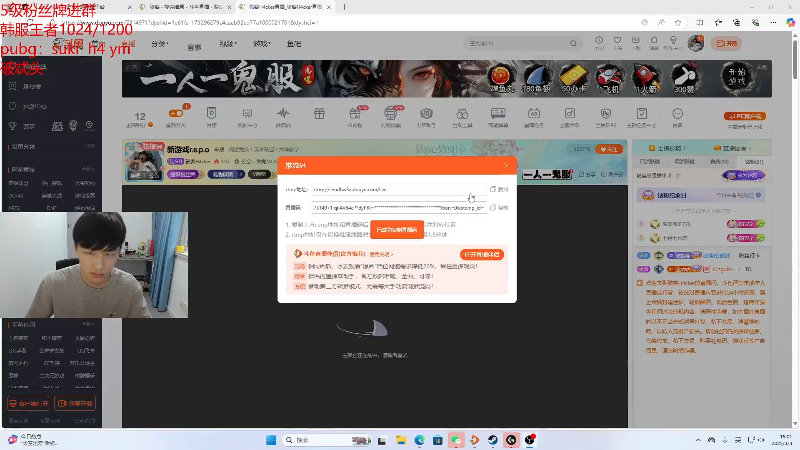Screen dimensions: 800x450
Task: Open the Windows Start menu
Action: coord(271,440)
